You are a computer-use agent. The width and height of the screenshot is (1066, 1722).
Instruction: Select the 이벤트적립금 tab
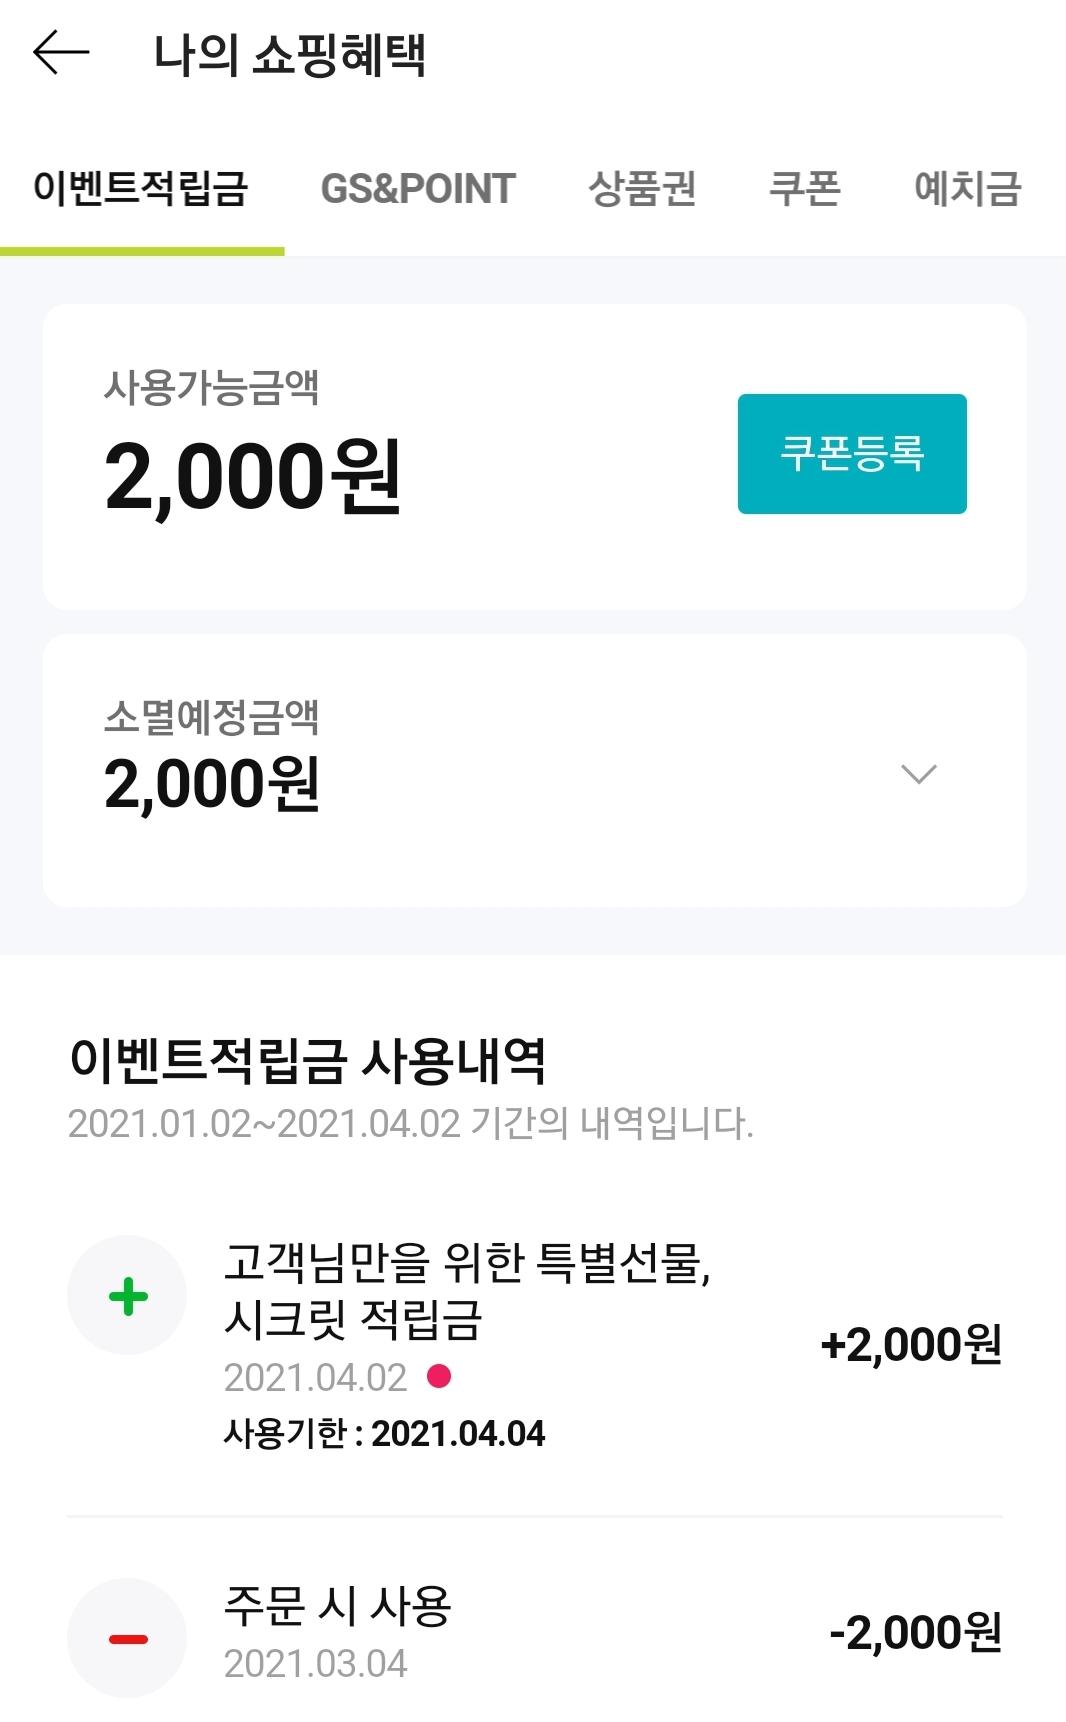(x=141, y=188)
